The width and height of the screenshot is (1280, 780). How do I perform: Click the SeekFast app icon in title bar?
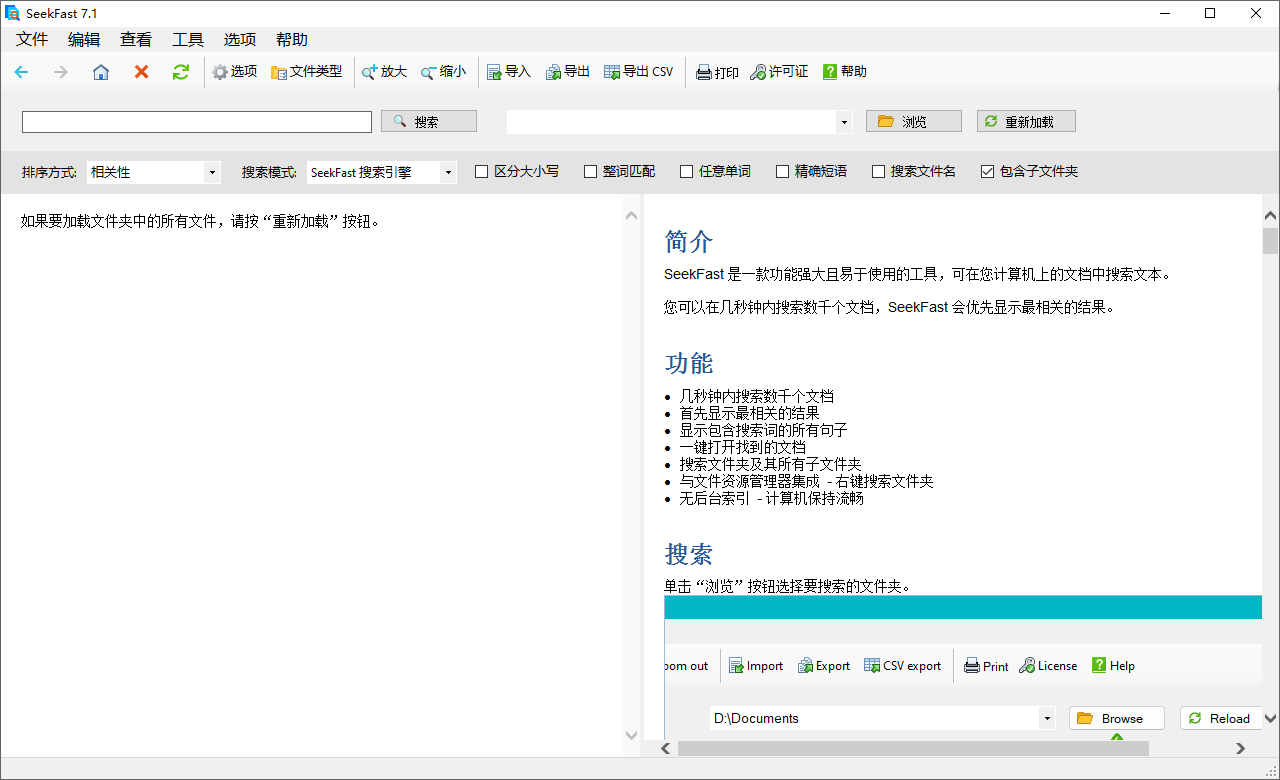(13, 13)
